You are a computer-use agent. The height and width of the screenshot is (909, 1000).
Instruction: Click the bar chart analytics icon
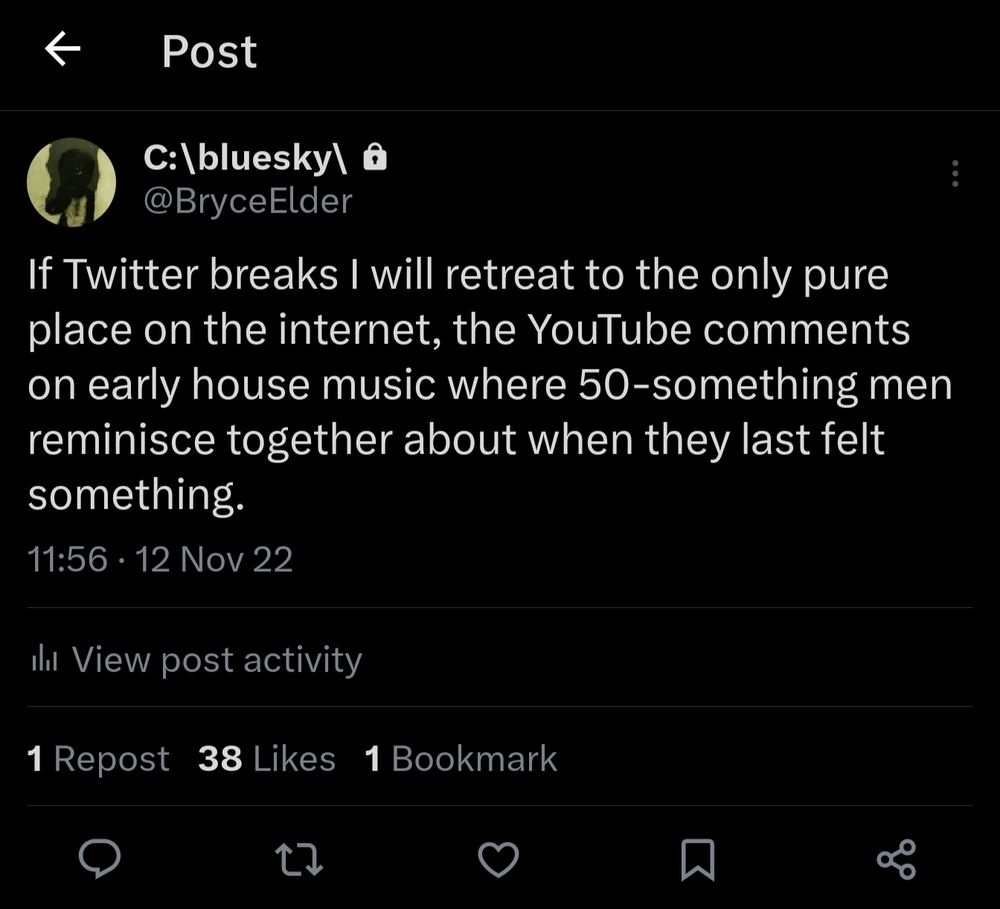[x=42, y=659]
